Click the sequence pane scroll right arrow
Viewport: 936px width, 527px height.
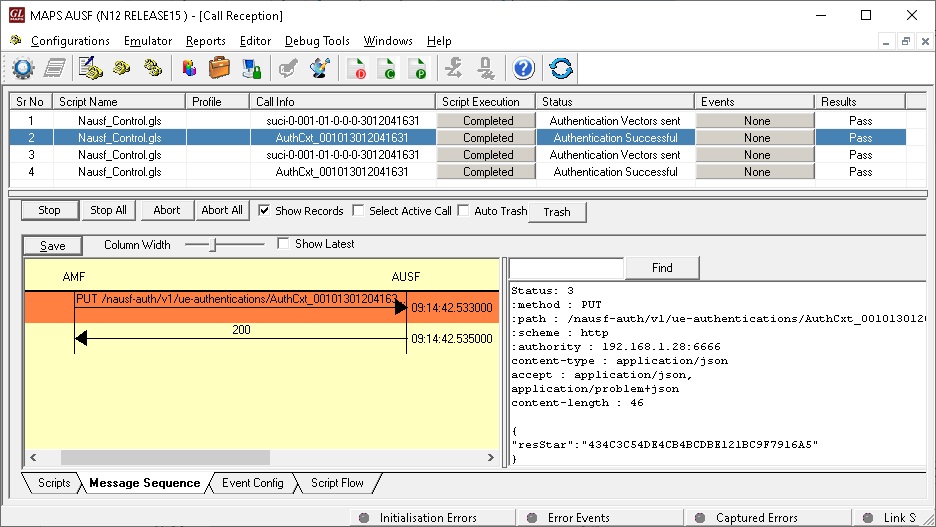click(491, 457)
